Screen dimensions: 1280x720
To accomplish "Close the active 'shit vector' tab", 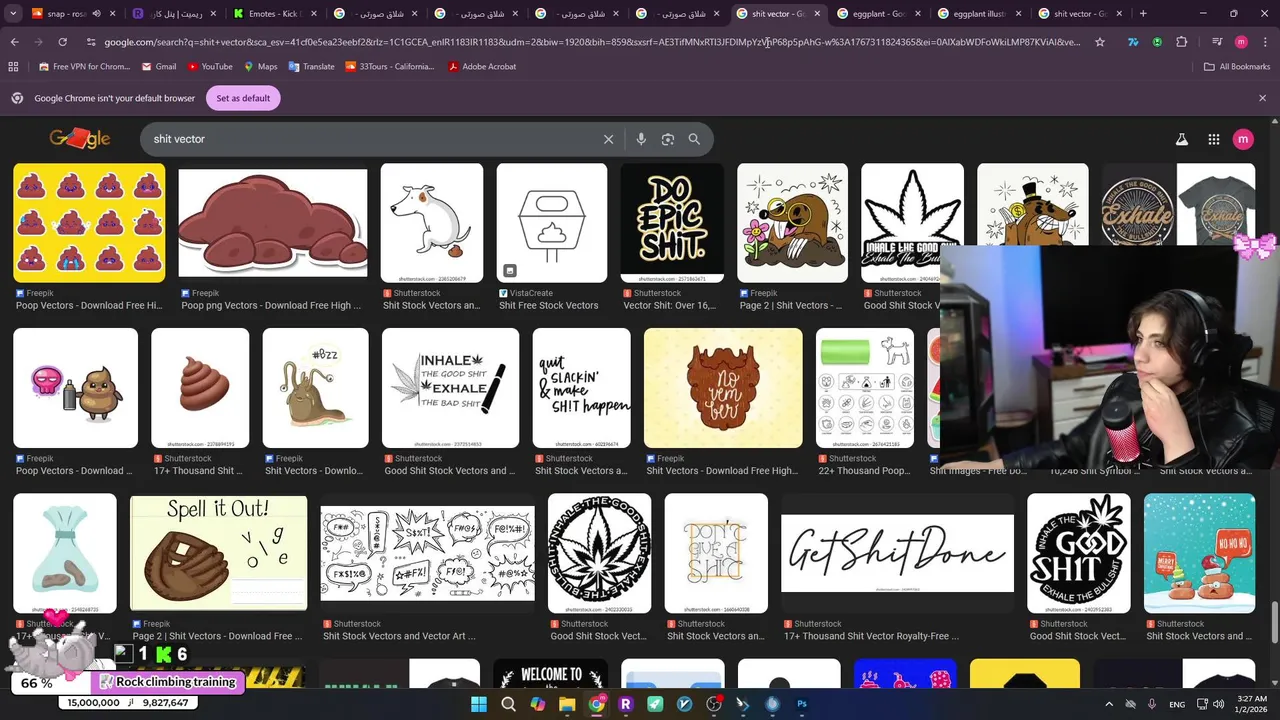I will (x=817, y=14).
